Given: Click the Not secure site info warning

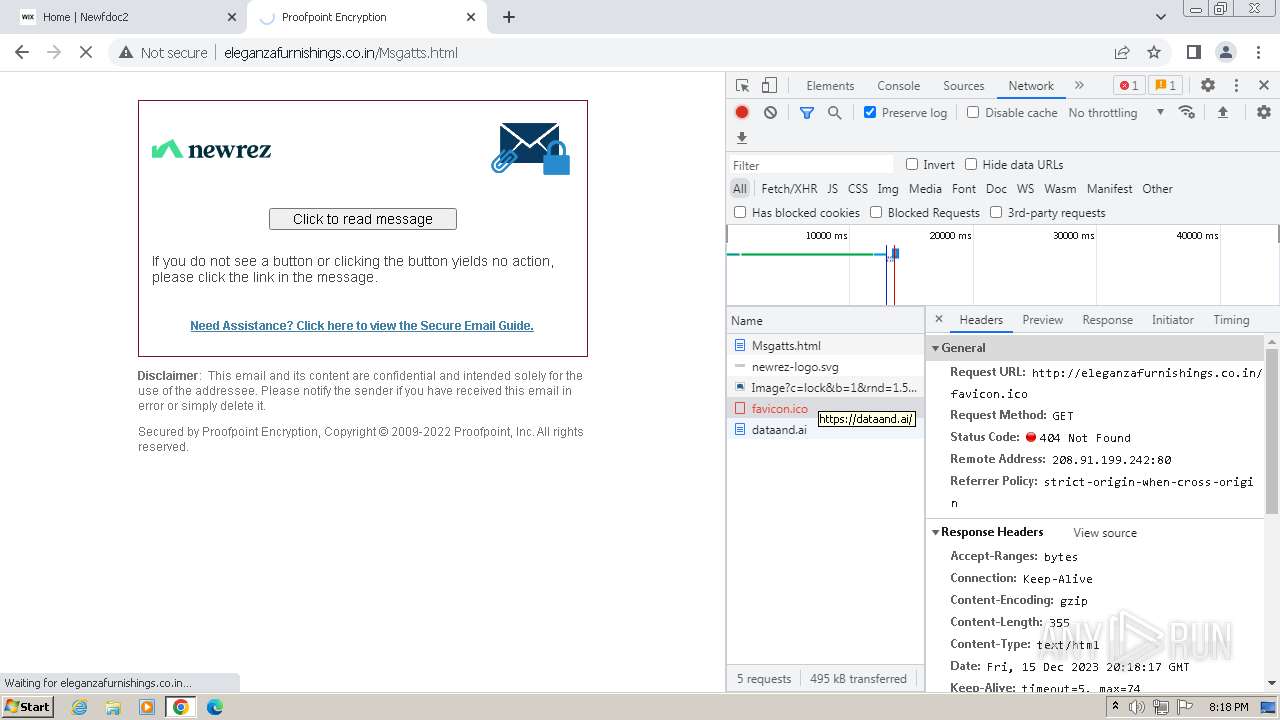Looking at the screenshot, I should [x=163, y=53].
